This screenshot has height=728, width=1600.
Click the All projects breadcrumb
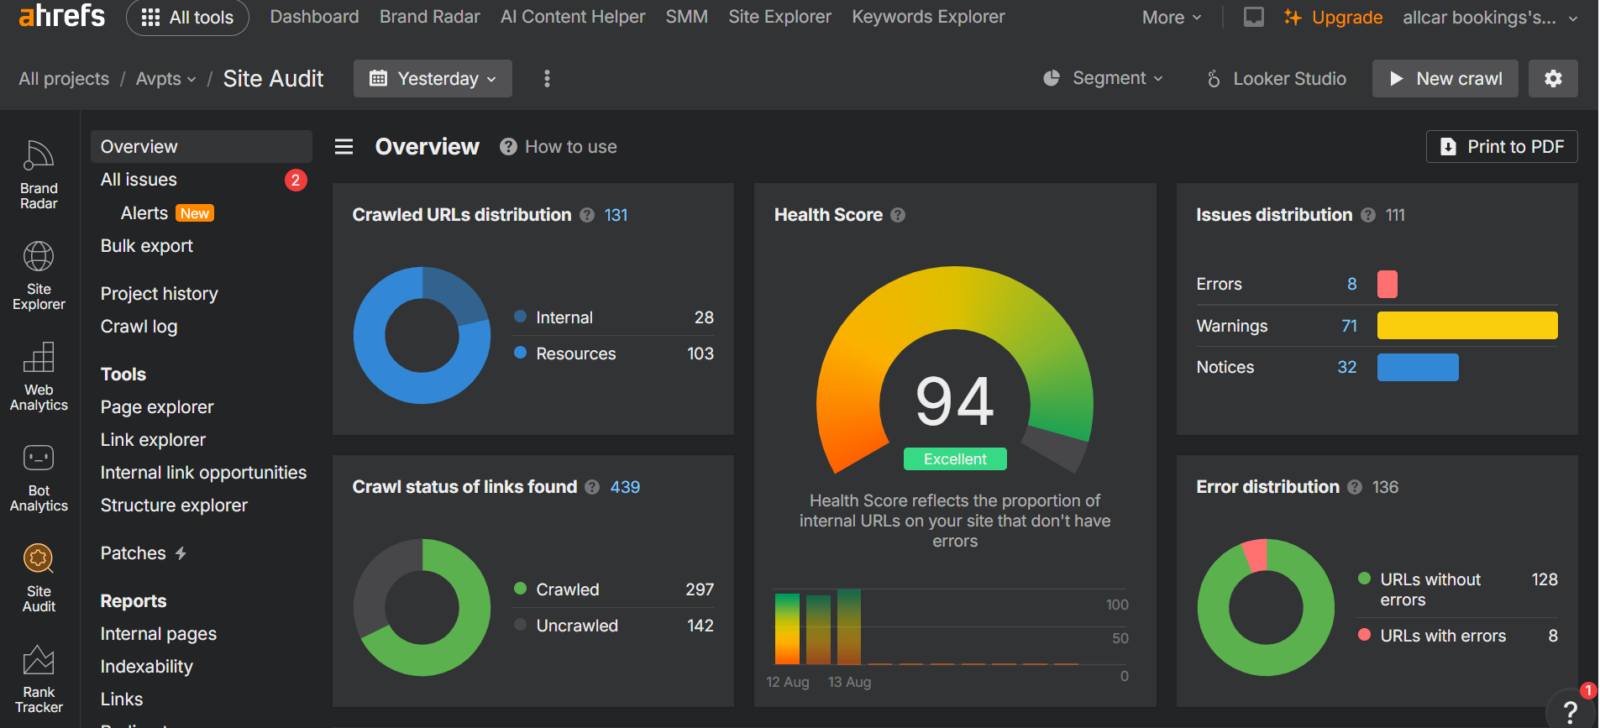click(64, 79)
